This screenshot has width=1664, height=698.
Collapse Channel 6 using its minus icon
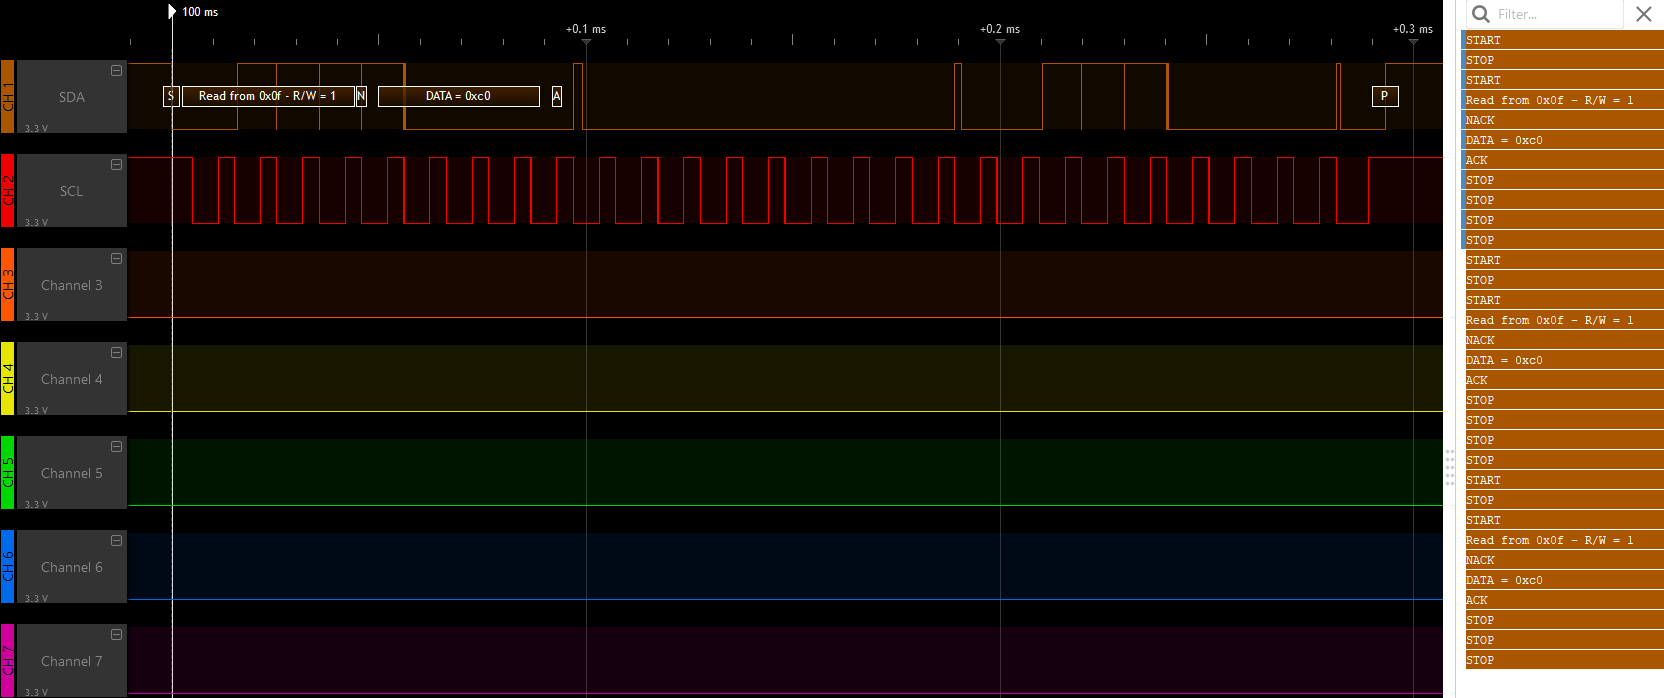point(116,541)
